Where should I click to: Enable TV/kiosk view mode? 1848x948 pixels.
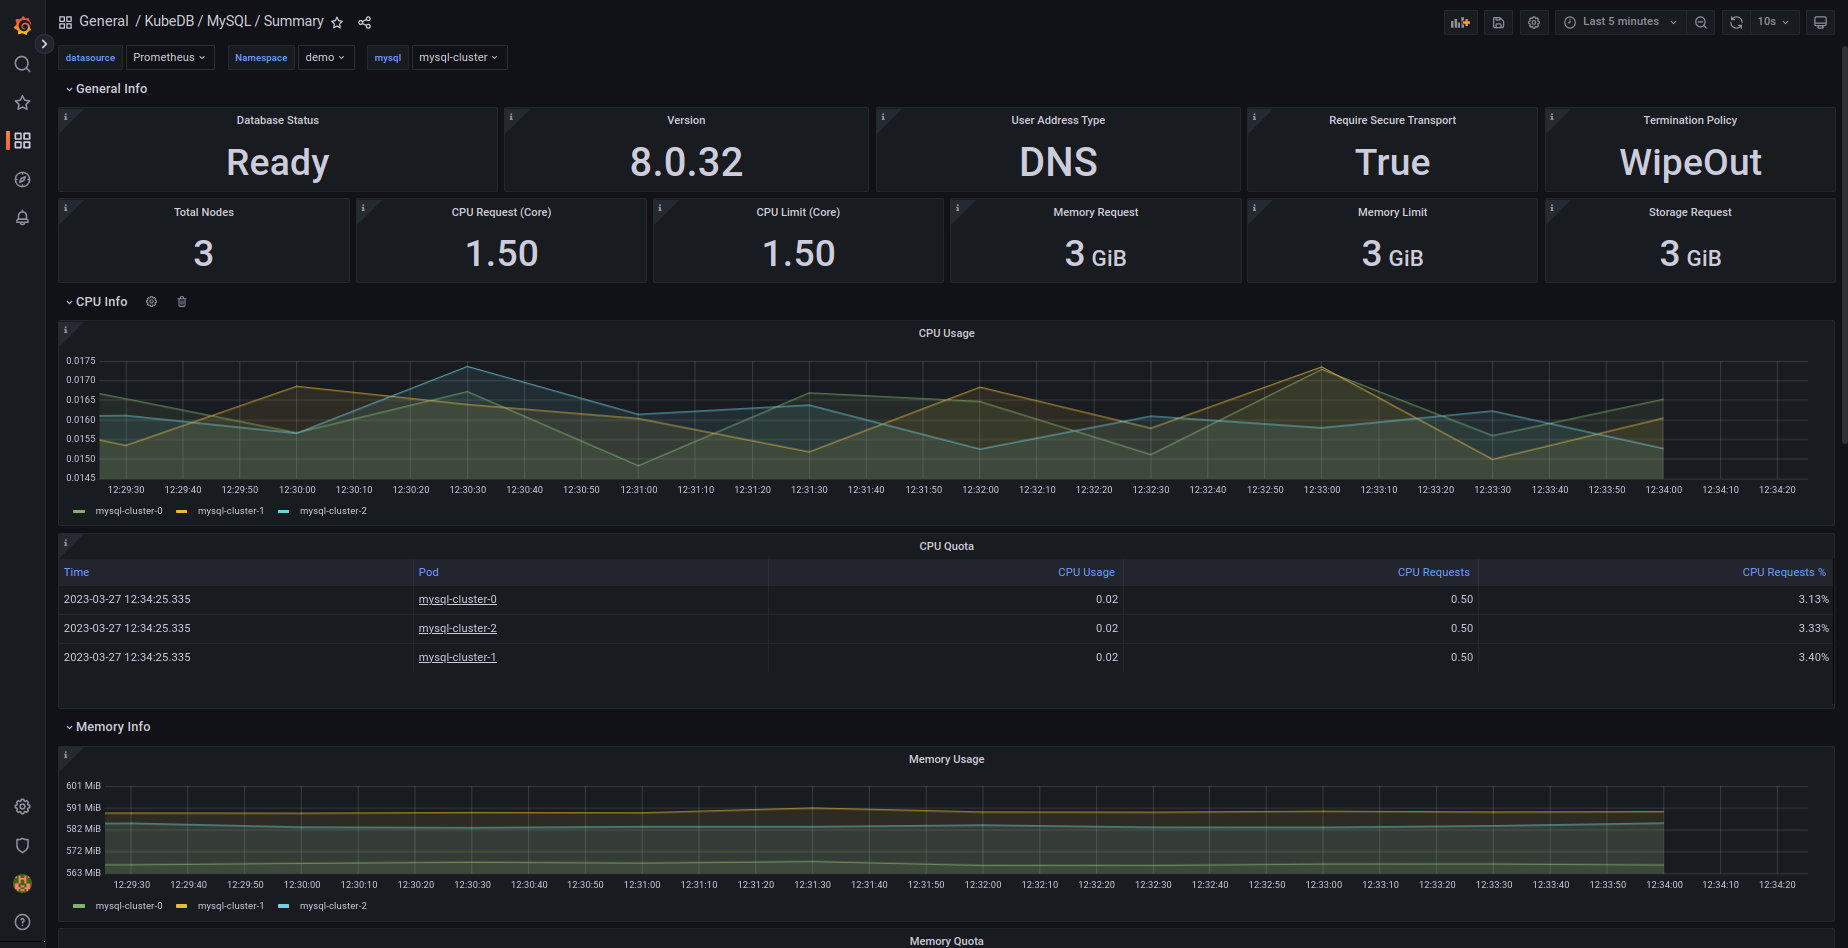(1820, 22)
